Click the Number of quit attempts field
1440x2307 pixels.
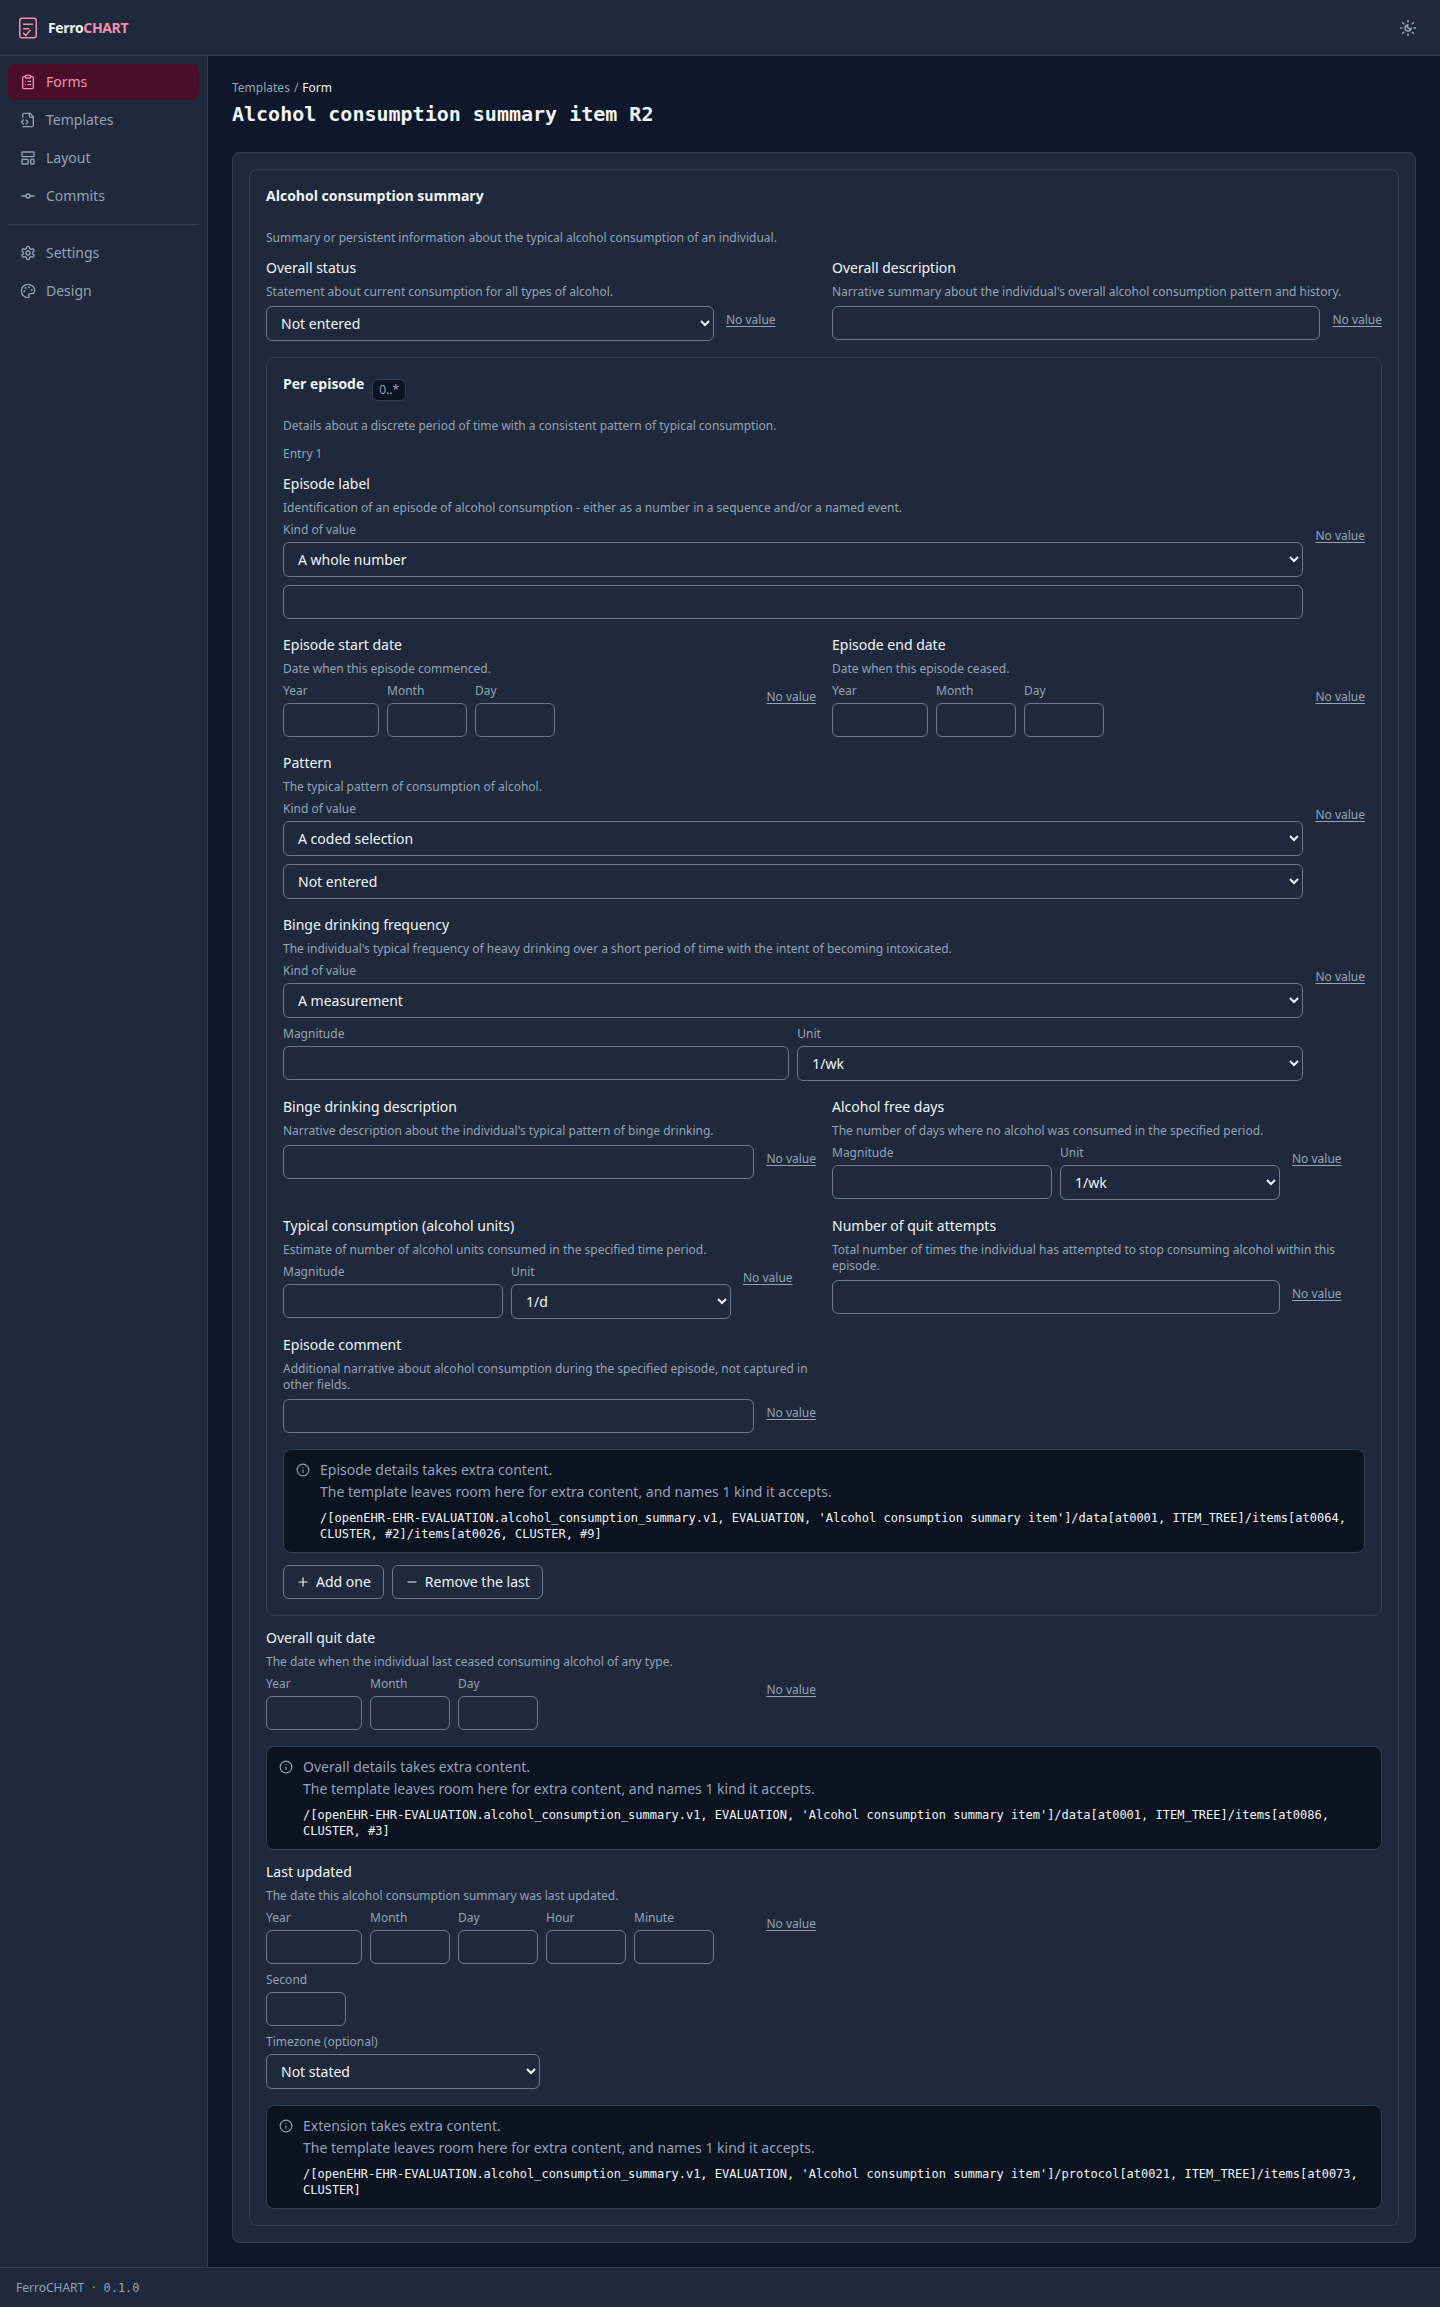1056,1297
